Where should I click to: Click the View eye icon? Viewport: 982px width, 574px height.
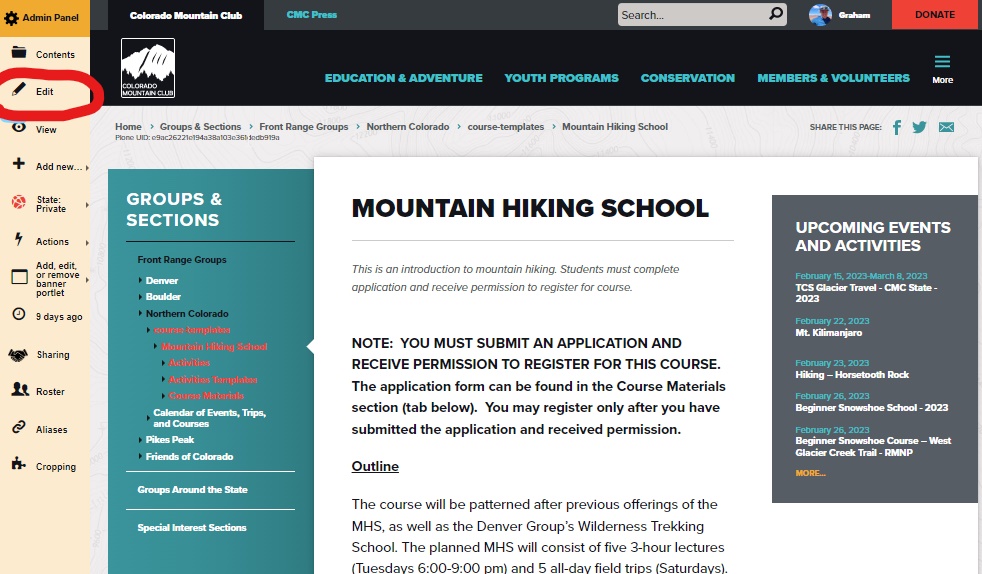coord(19,127)
